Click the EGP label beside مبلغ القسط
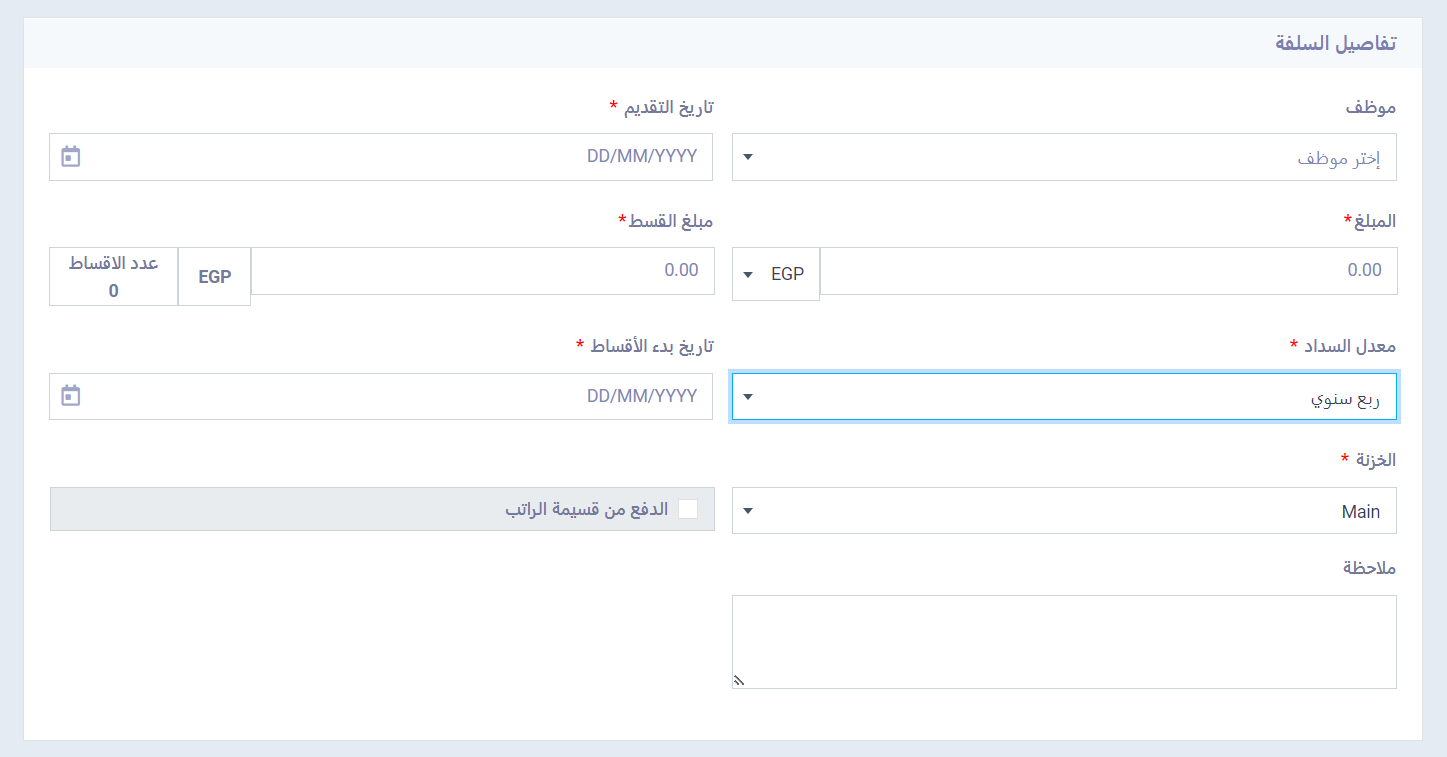The image size is (1447, 757). pos(215,277)
